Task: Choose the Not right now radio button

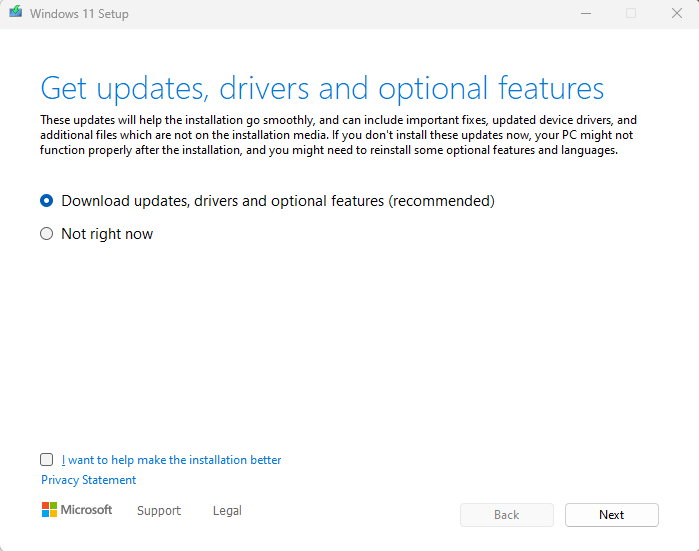Action: 46,234
